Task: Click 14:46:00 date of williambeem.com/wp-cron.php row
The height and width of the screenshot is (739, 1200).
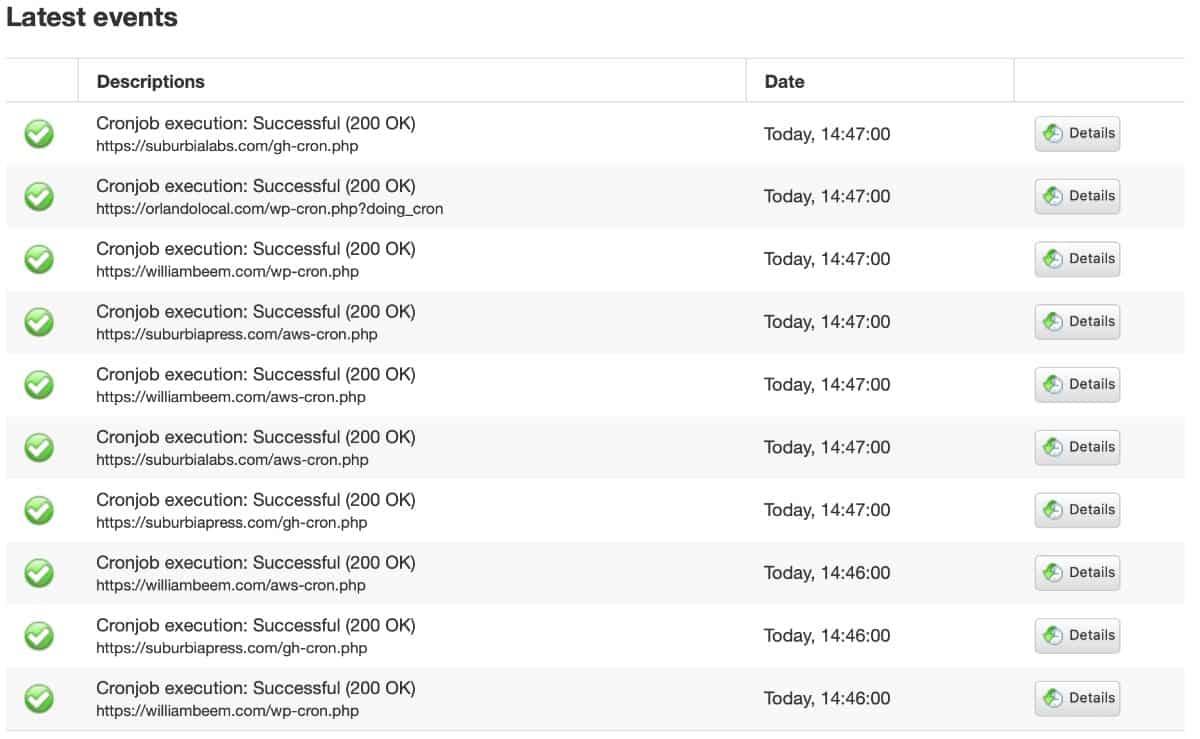Action: [x=827, y=699]
